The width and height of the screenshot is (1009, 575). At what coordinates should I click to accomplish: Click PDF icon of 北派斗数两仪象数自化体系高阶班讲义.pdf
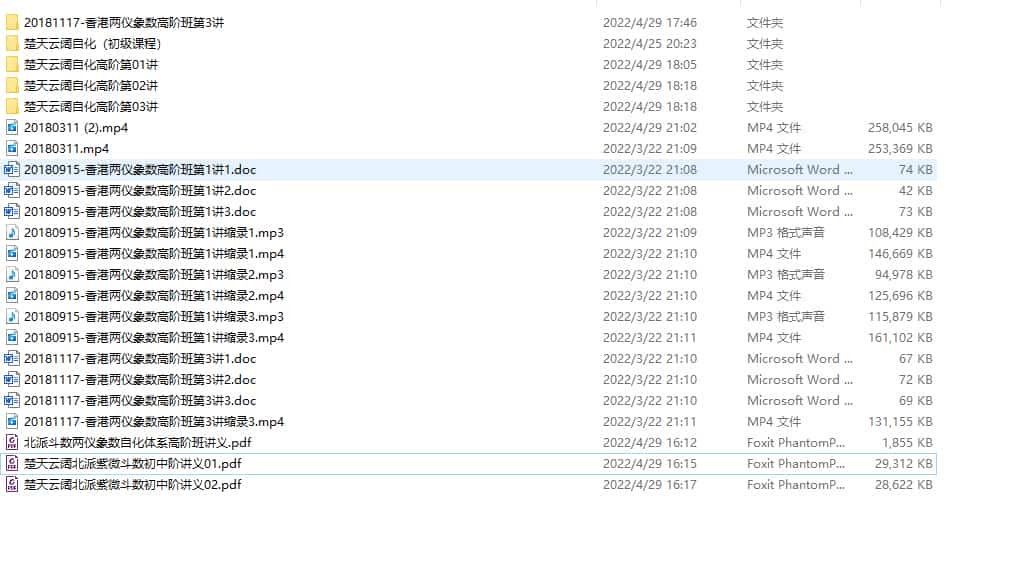click(12, 442)
